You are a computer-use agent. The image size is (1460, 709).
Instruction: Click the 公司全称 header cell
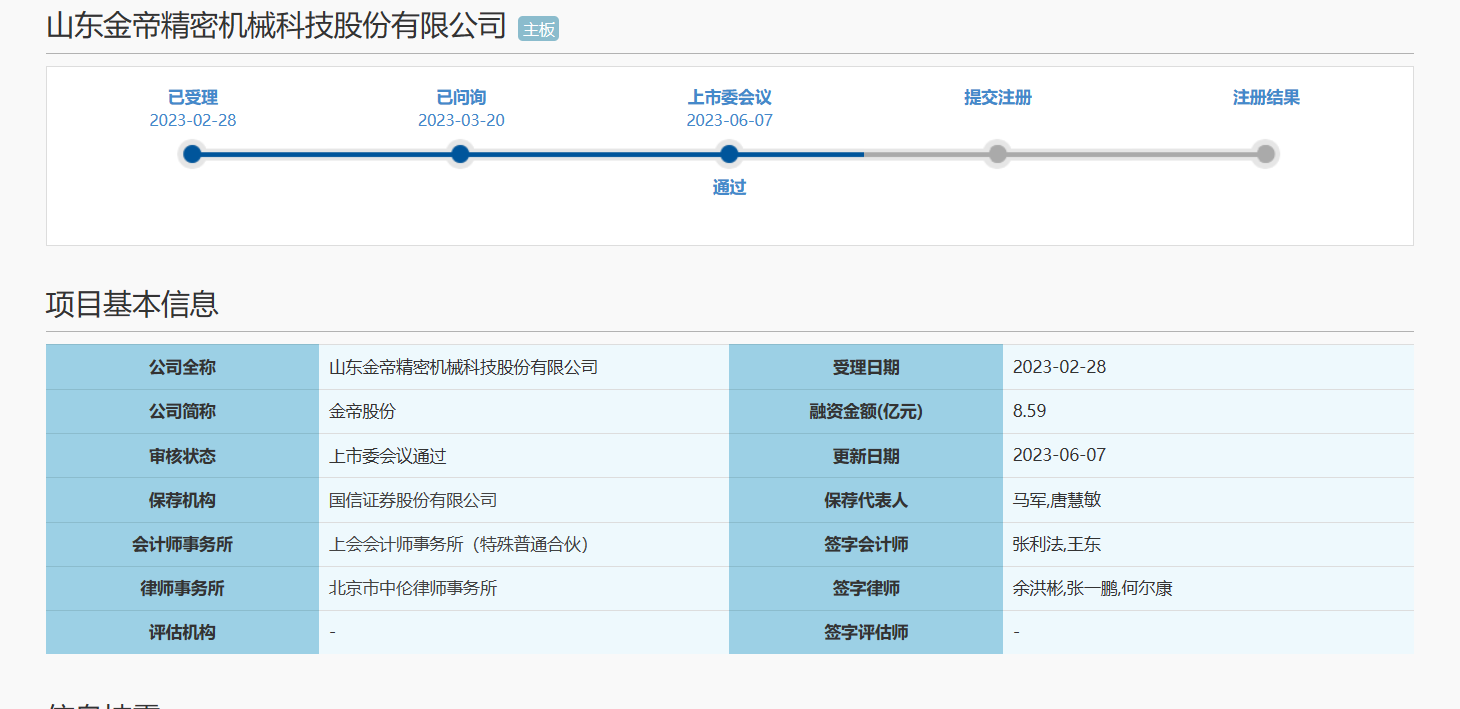[182, 367]
